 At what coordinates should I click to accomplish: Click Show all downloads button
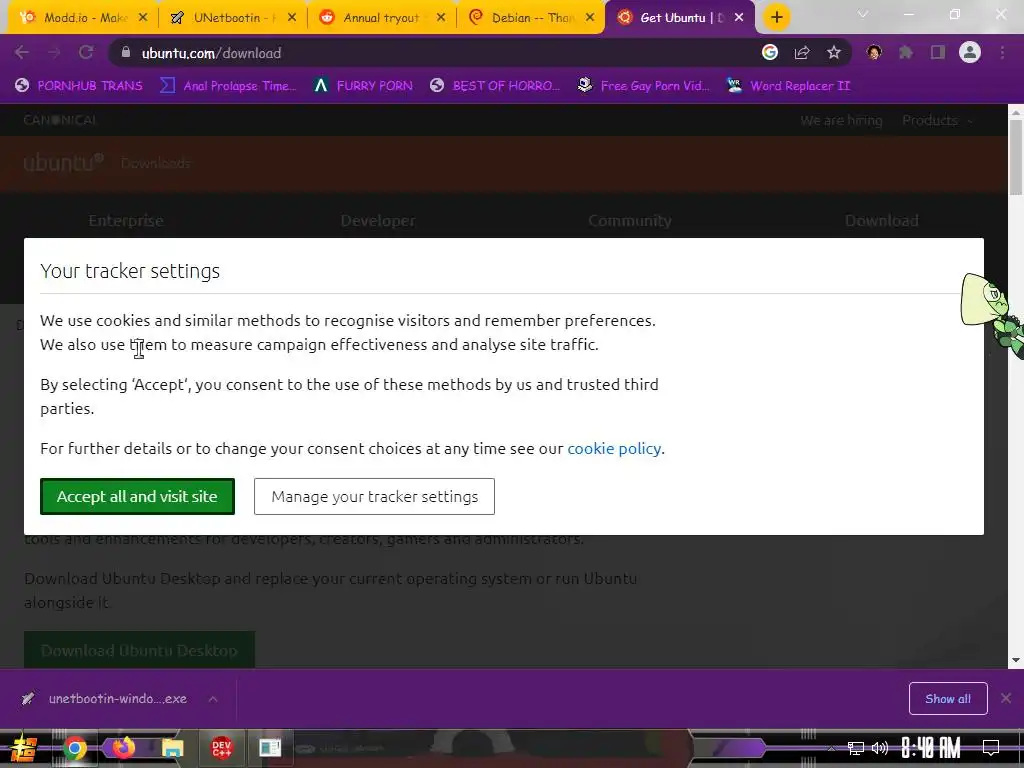tap(948, 699)
